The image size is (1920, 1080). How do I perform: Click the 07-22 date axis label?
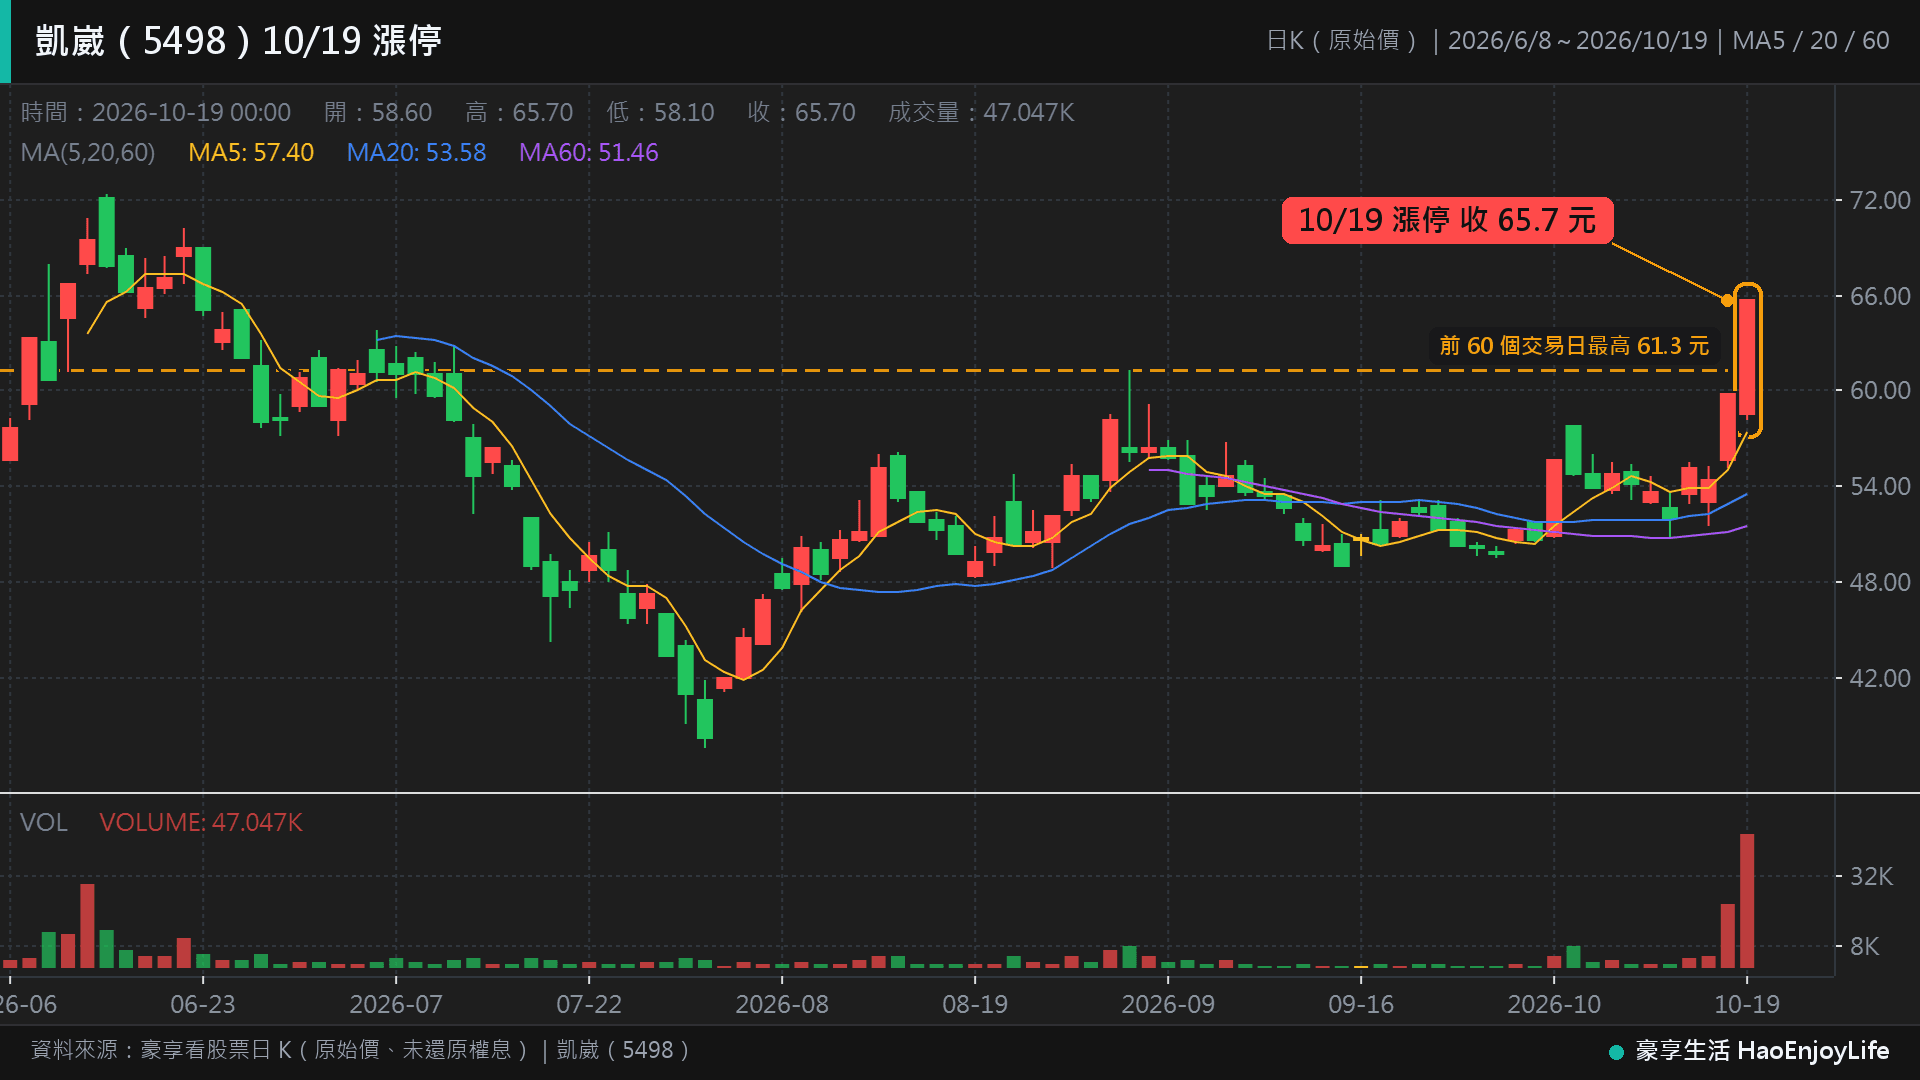click(x=589, y=1004)
